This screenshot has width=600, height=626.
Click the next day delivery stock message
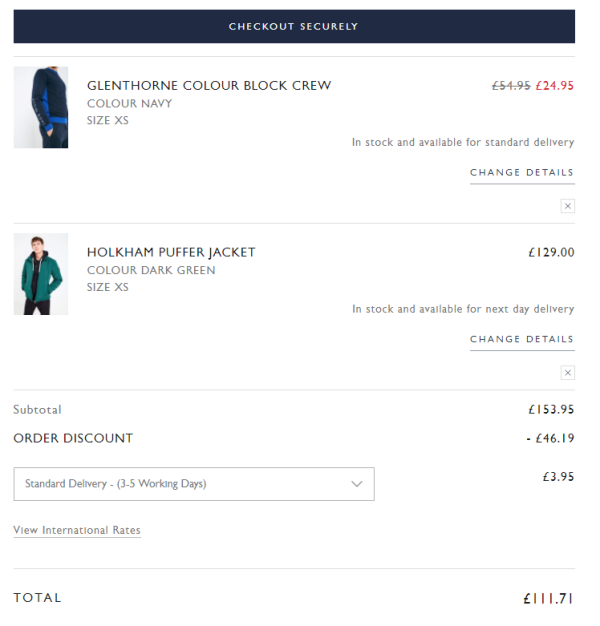point(463,309)
